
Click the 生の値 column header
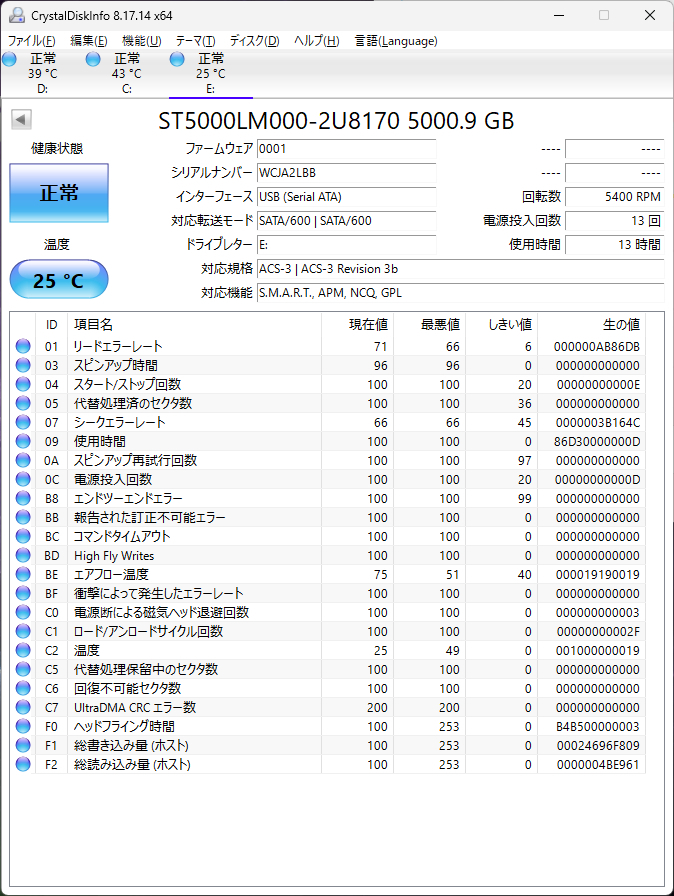[620, 325]
